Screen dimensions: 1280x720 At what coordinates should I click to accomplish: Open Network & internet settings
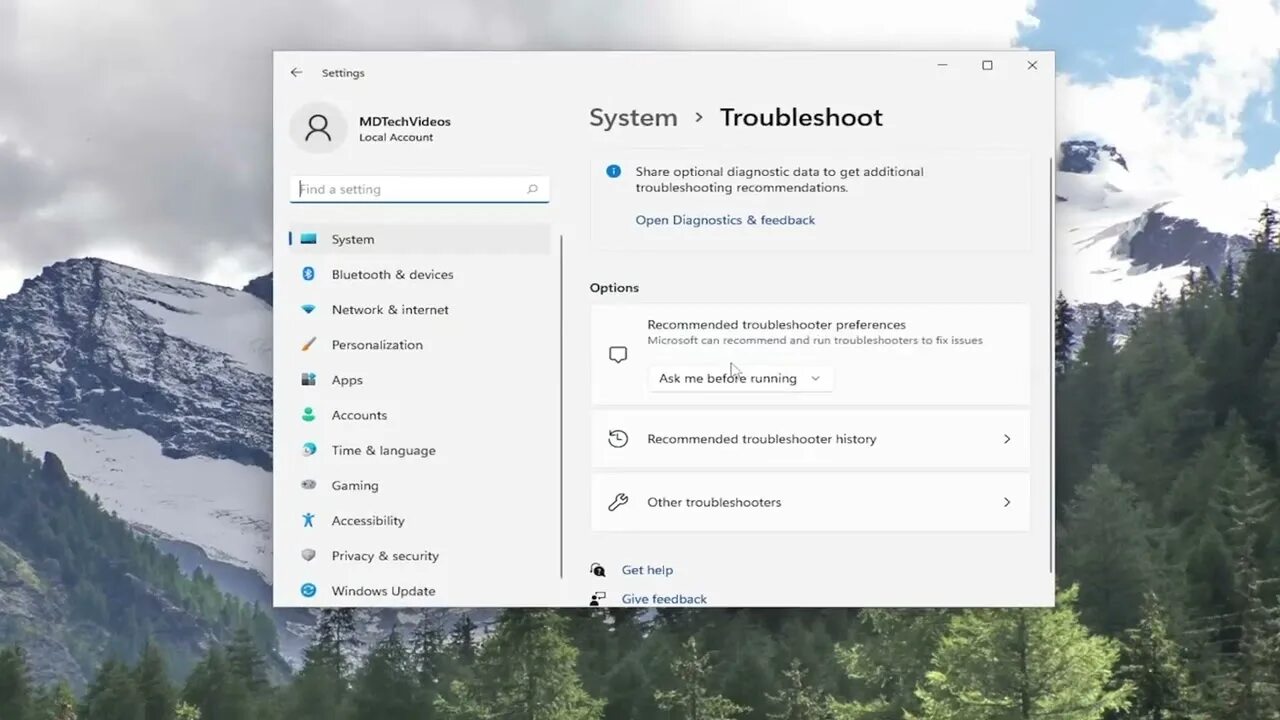420,310
